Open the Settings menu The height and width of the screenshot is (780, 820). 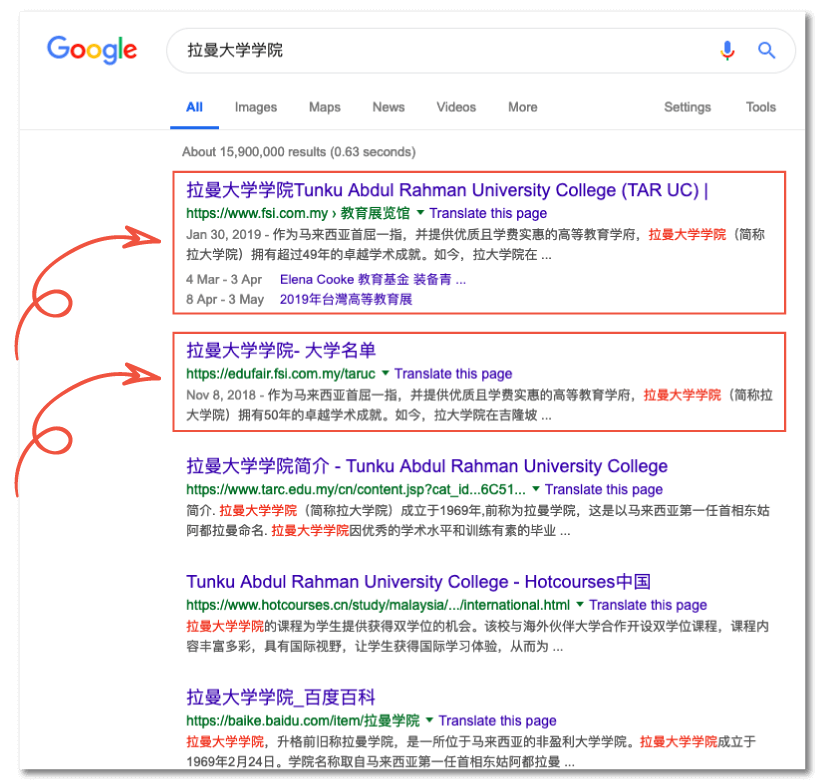tap(687, 107)
